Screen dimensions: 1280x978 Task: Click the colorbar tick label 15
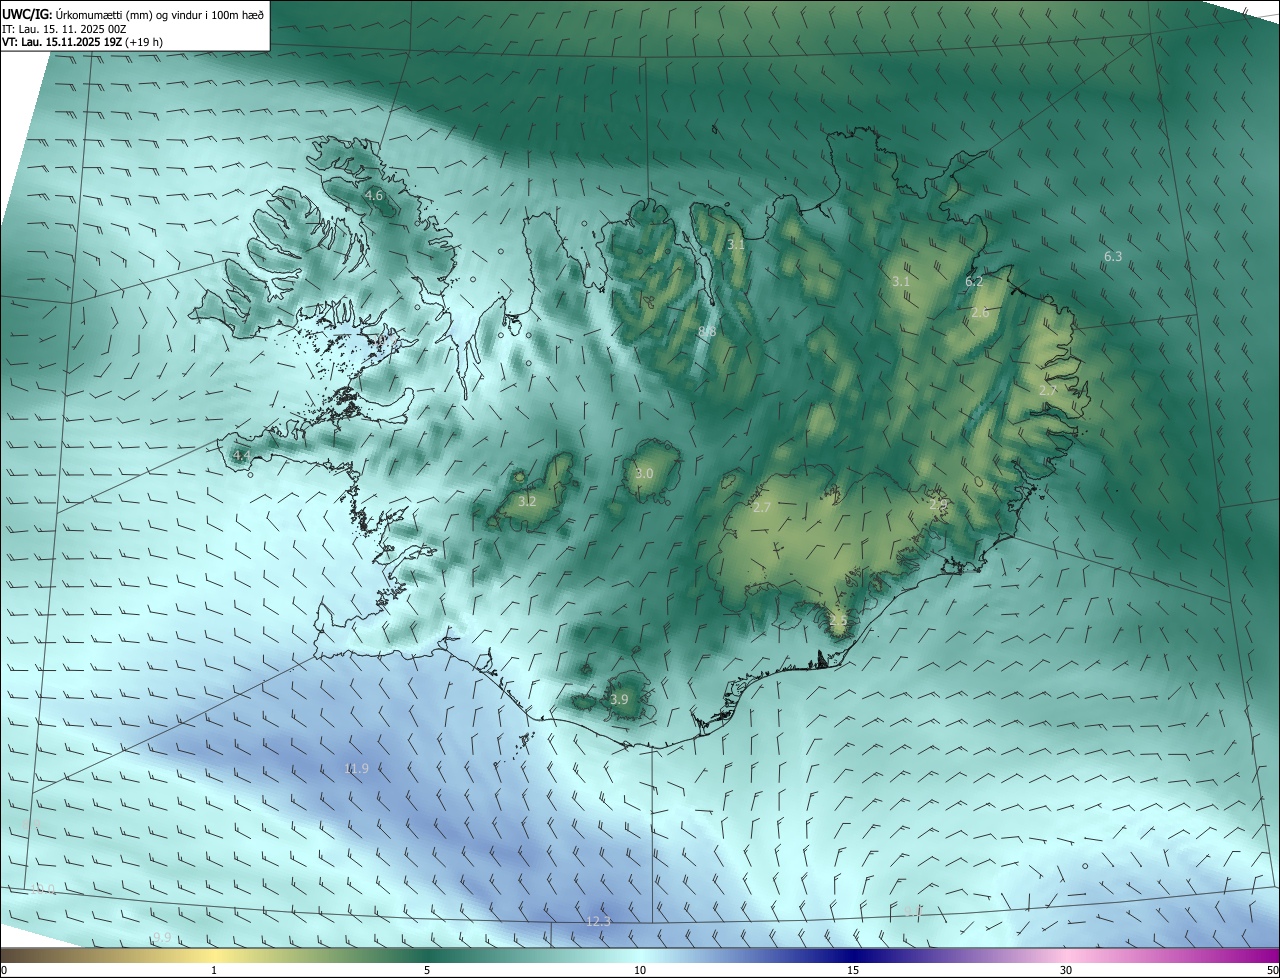pyautogui.click(x=853, y=970)
